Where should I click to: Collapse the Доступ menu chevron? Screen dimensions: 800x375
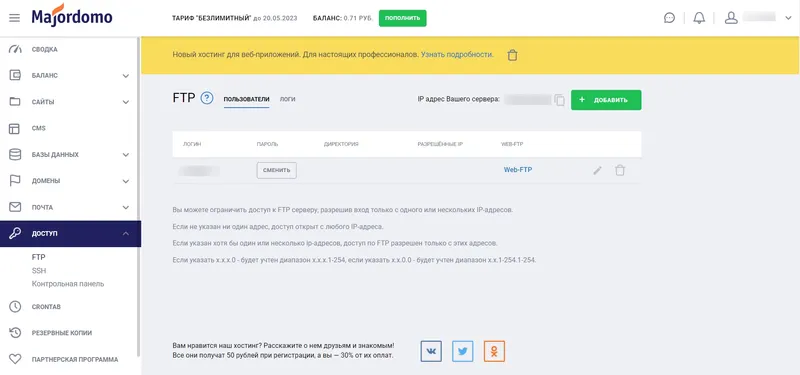point(126,234)
